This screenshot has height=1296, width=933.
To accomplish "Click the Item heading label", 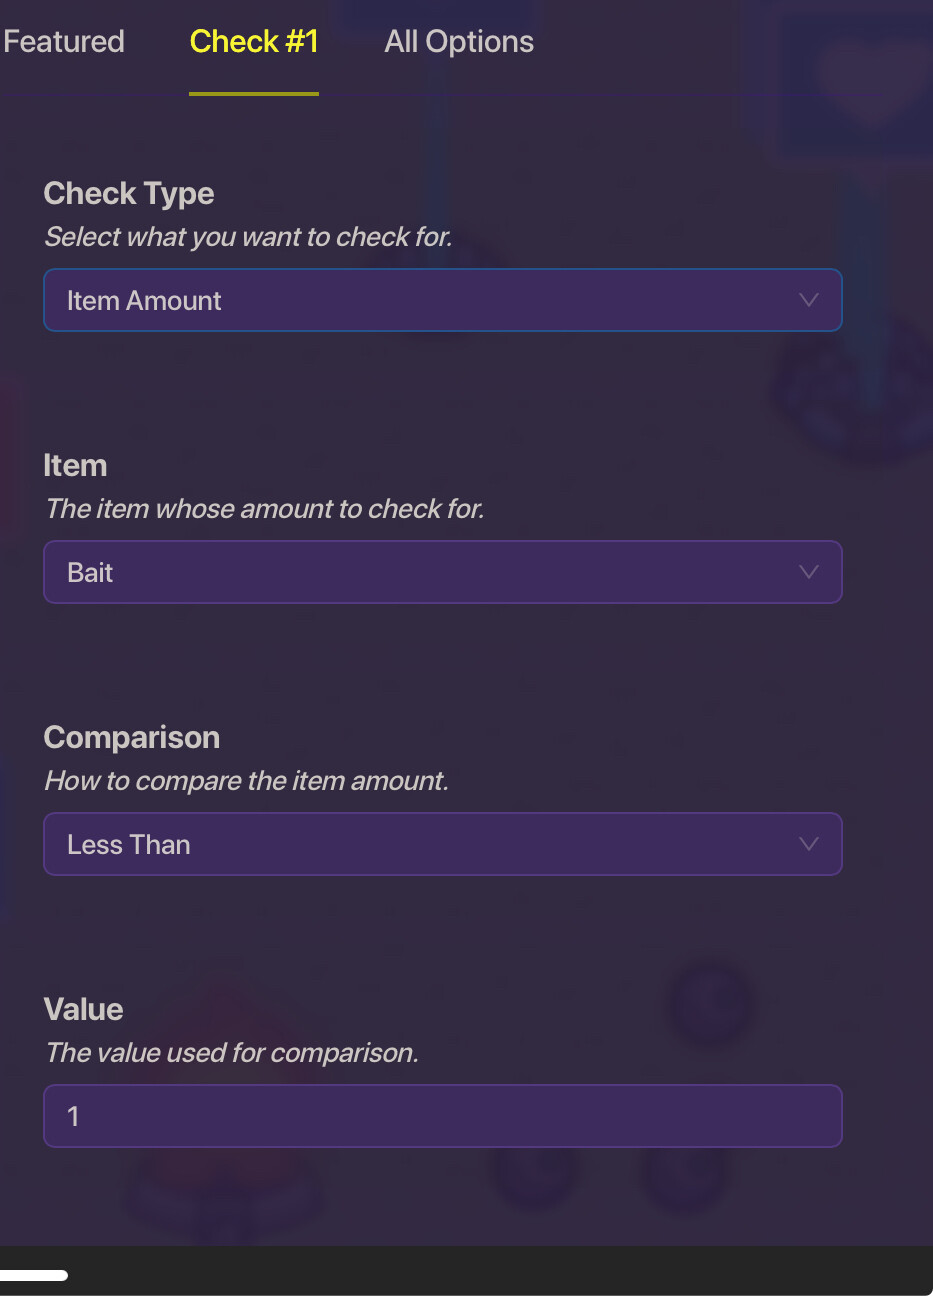I will [75, 465].
